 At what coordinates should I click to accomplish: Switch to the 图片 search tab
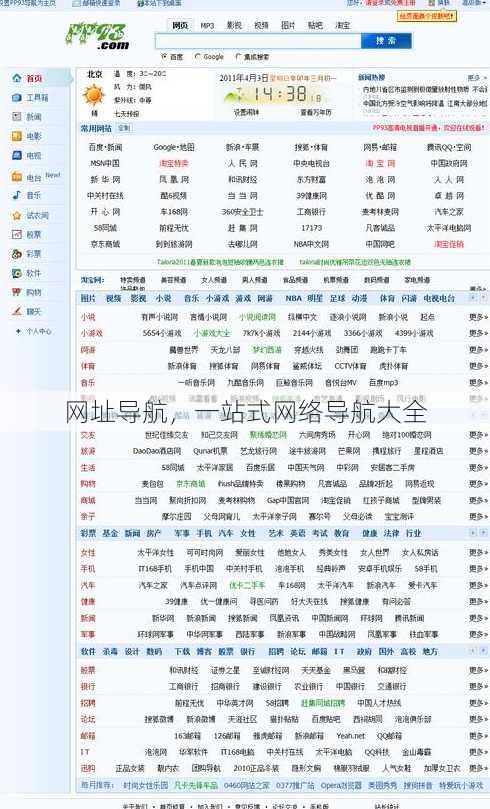coord(288,25)
